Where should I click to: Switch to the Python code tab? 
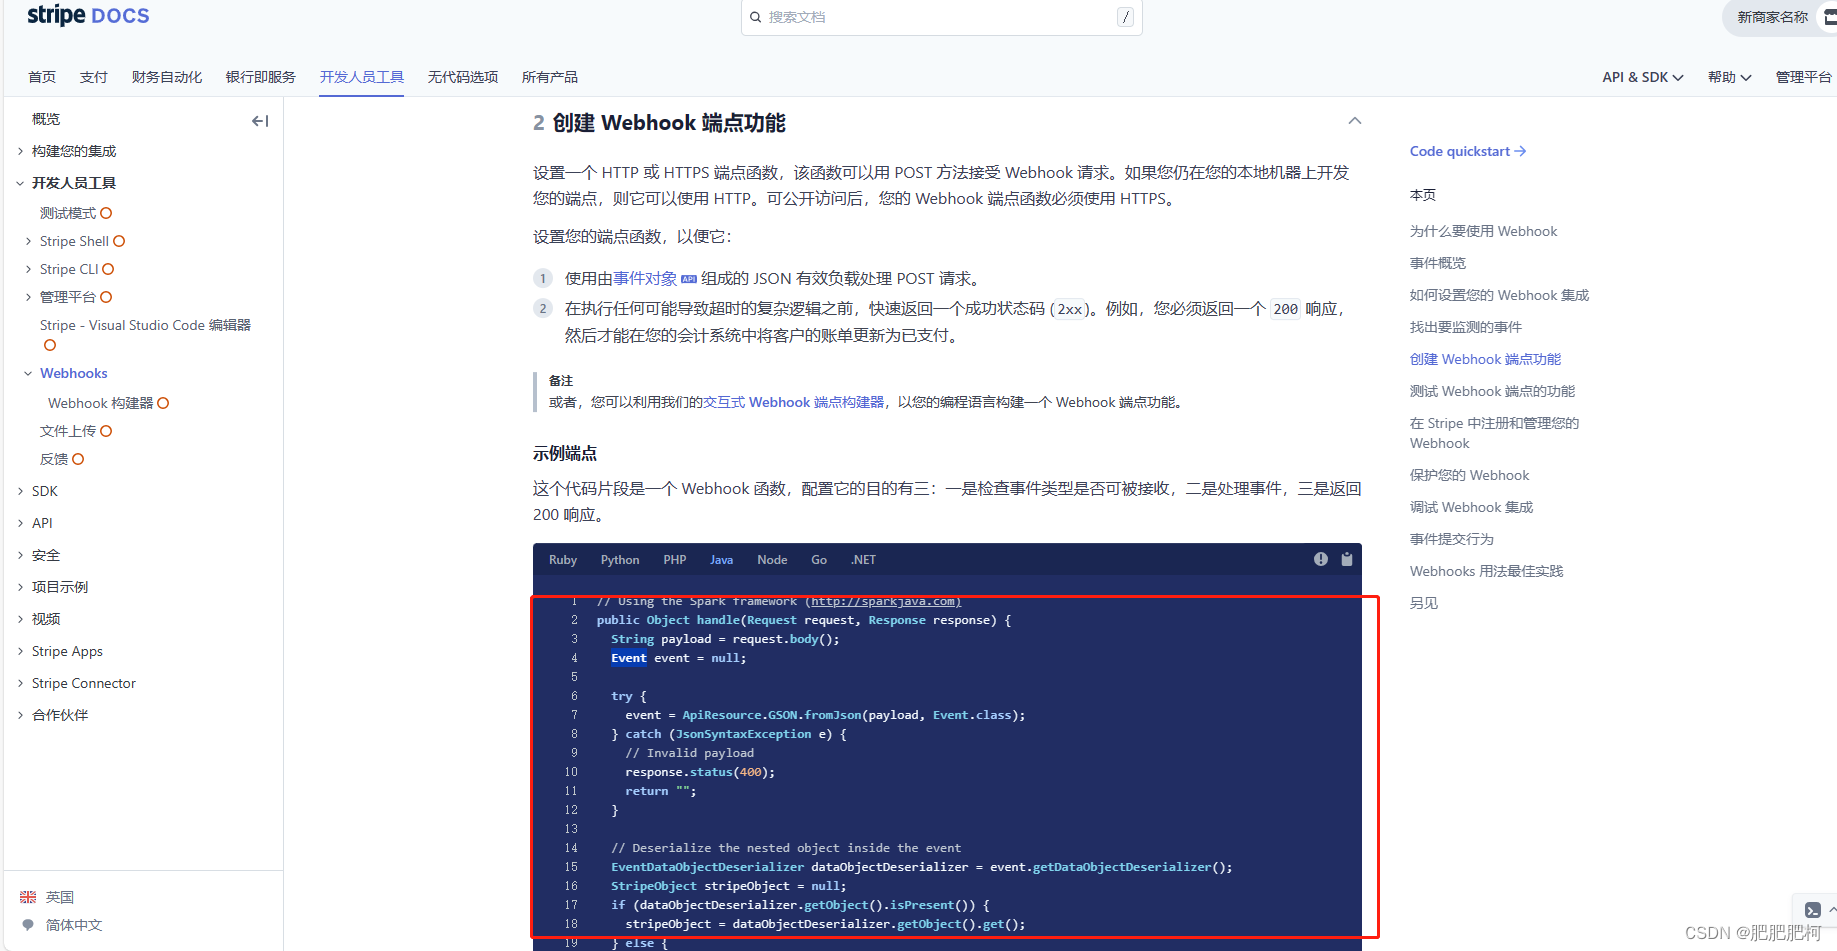tap(619, 559)
